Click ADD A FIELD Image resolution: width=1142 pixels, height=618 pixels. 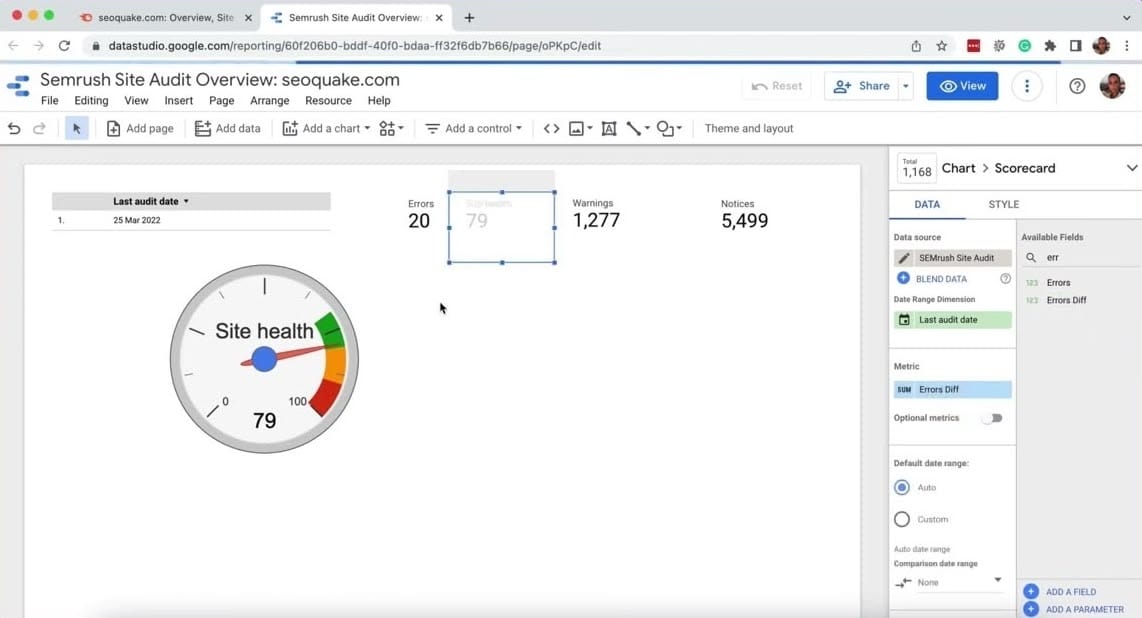[1060, 592]
